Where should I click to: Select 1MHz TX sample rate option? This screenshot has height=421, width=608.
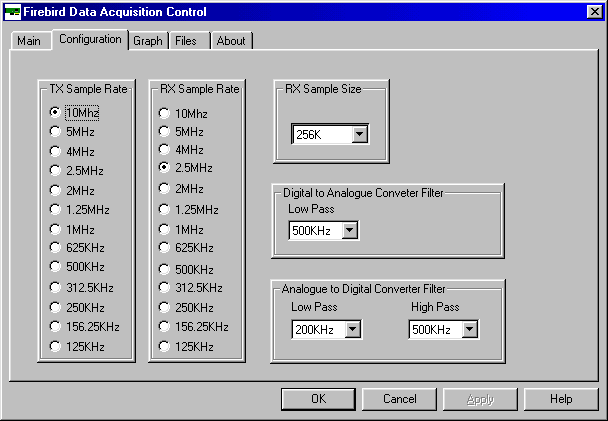tap(55, 229)
